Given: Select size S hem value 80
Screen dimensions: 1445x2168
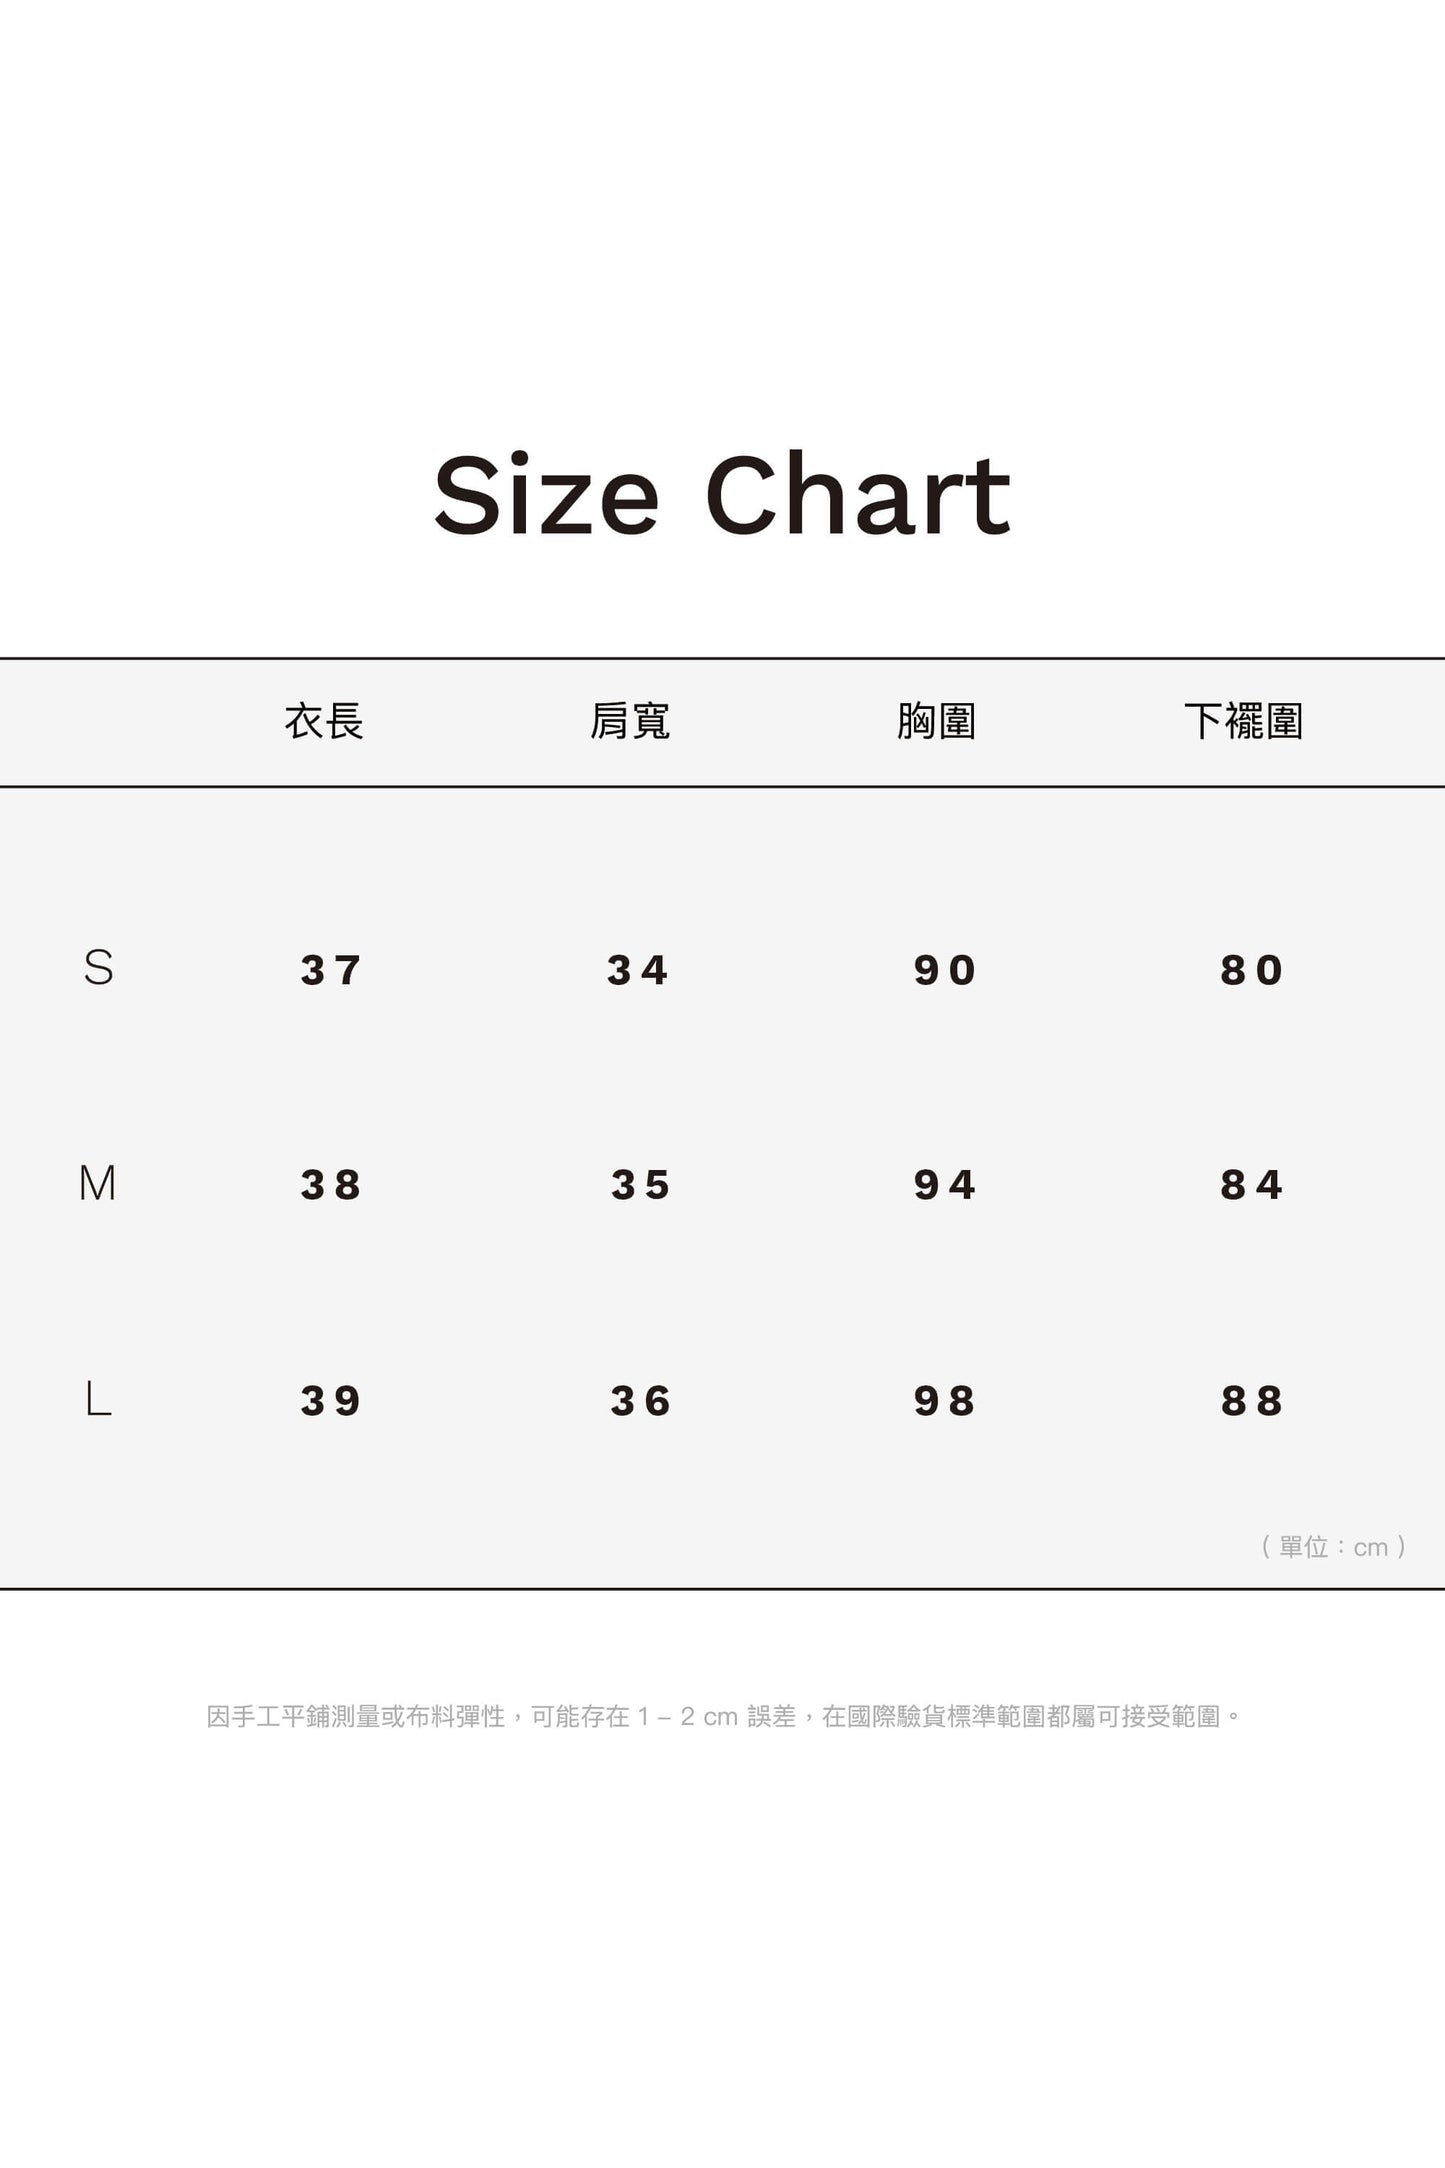Looking at the screenshot, I should (1252, 970).
